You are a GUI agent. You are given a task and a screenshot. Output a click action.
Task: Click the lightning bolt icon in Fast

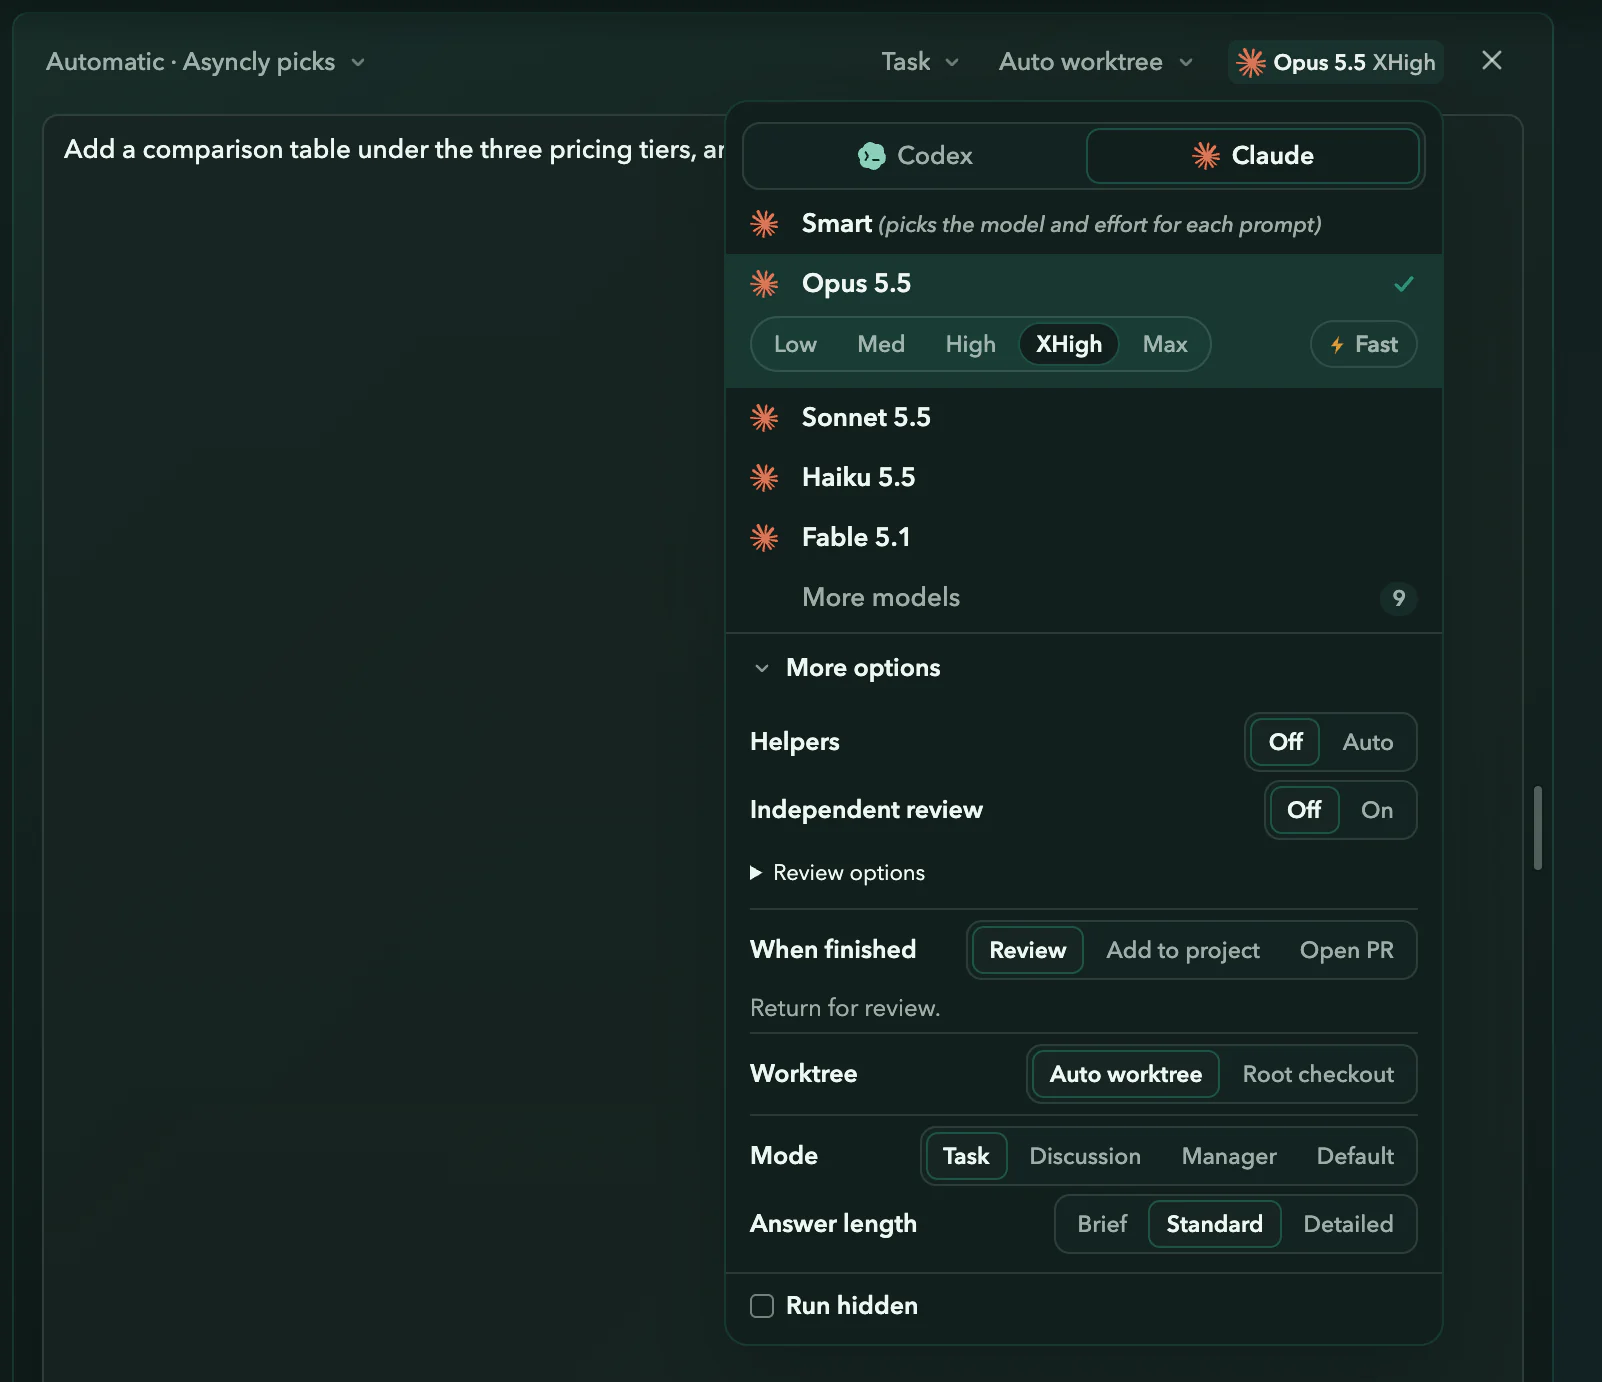1337,345
